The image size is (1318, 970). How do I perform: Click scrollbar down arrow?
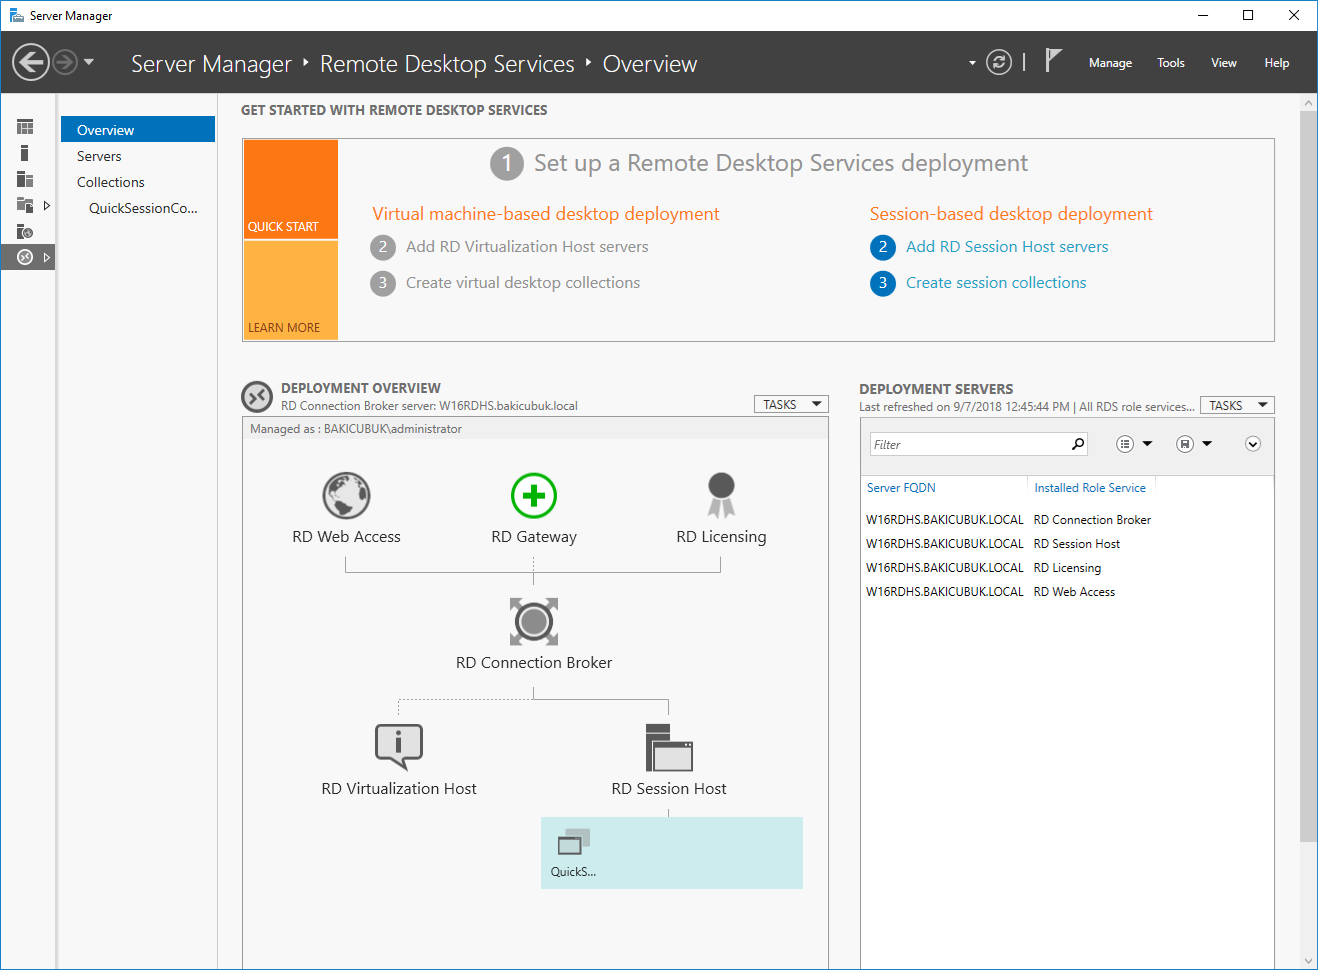[x=1308, y=961]
